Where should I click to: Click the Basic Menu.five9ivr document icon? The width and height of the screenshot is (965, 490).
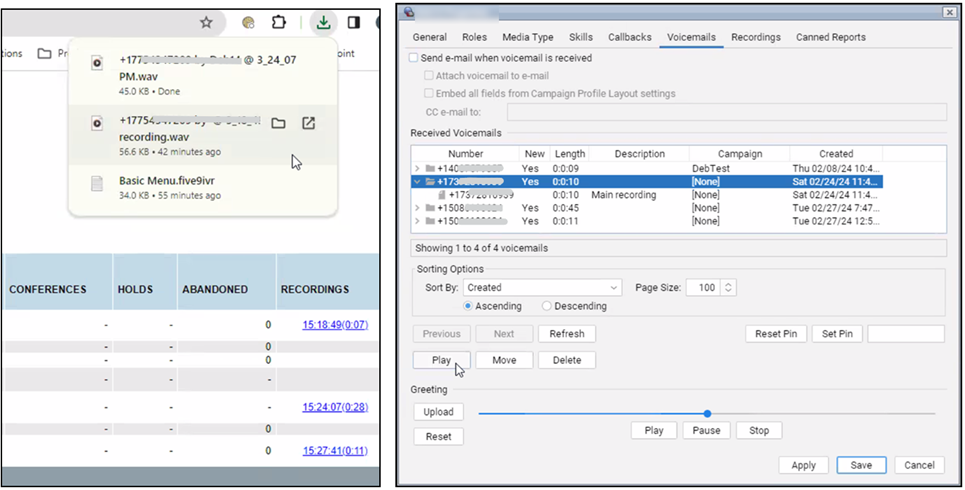(x=97, y=183)
